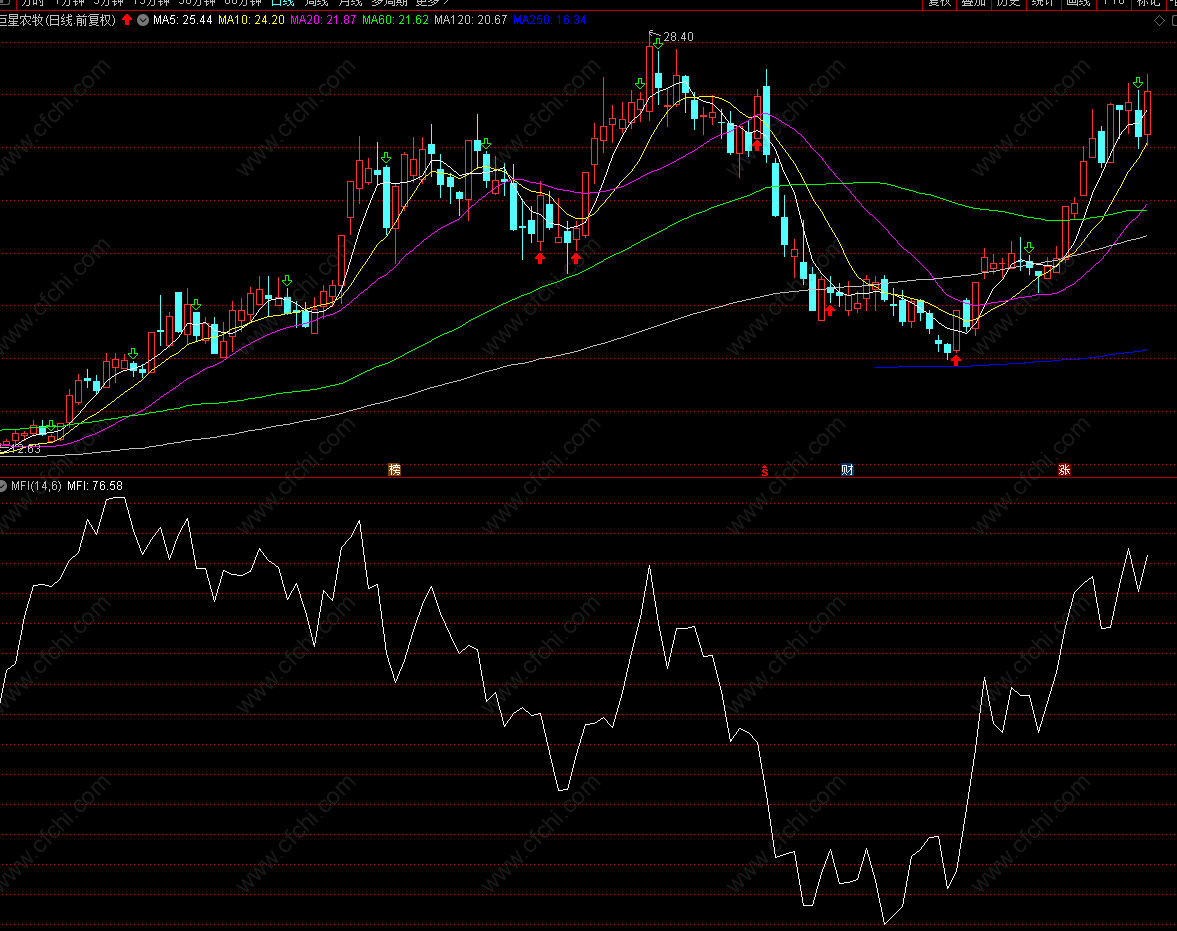Select the MA120: 20.67 label
Viewport: 1177px width, 931px height.
[471, 20]
